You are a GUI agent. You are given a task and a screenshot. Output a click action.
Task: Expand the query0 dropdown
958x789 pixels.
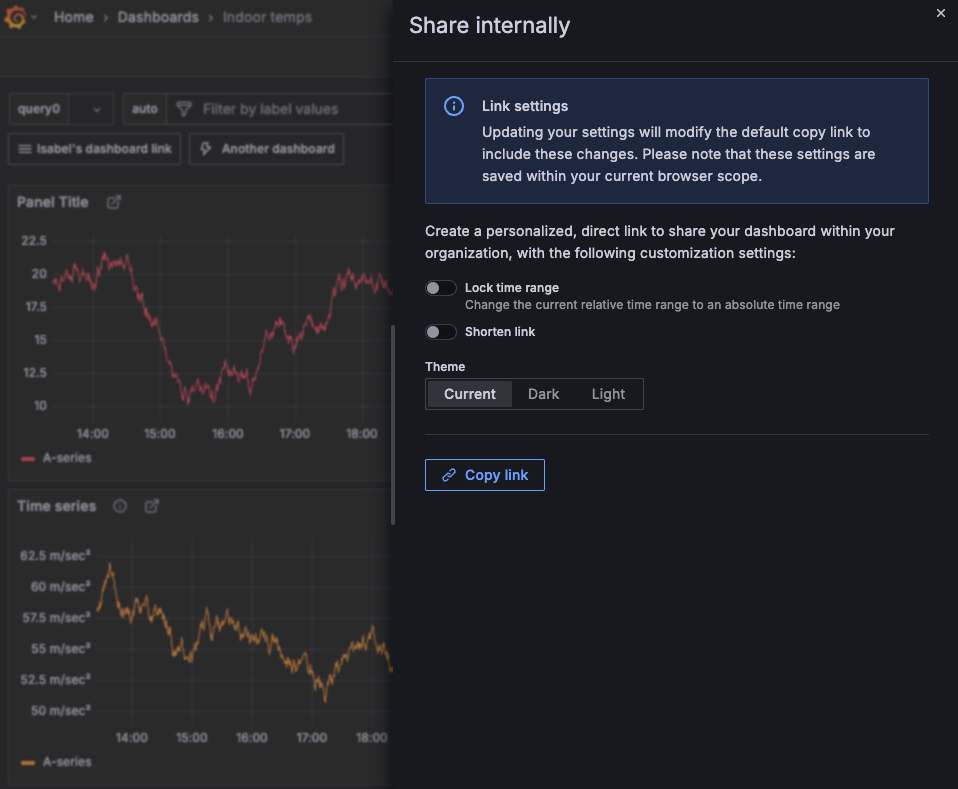[61, 109]
